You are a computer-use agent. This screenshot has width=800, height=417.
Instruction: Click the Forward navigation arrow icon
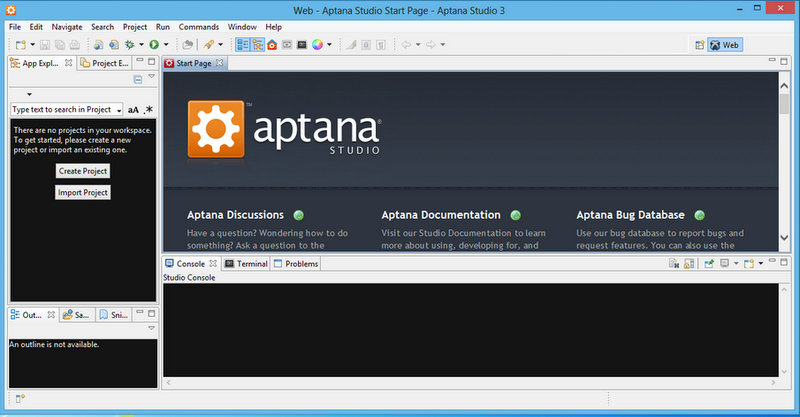point(431,45)
